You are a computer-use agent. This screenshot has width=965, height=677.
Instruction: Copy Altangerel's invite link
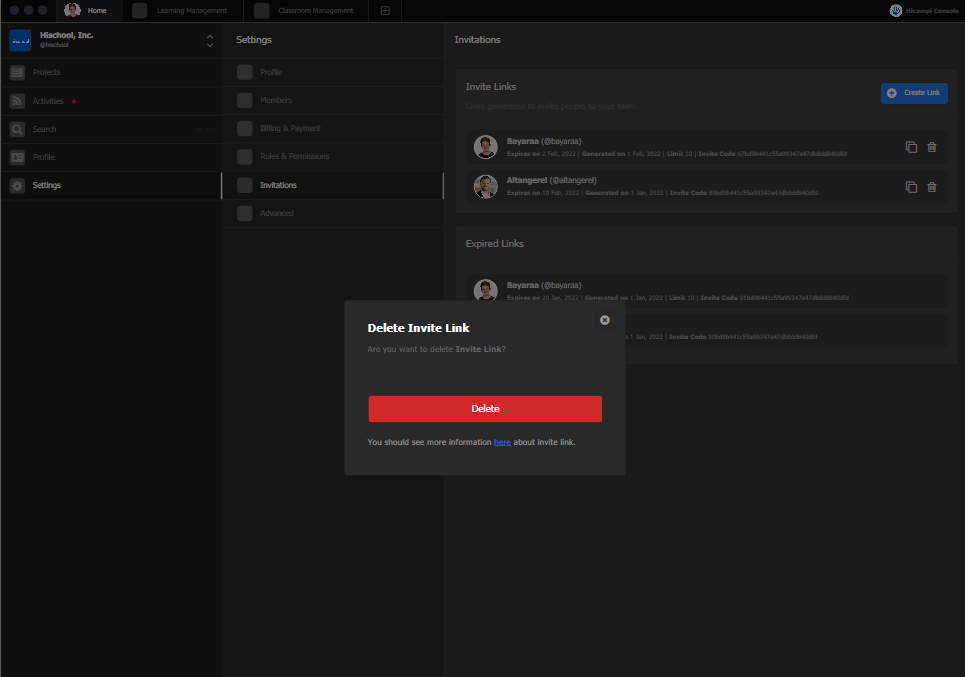pyautogui.click(x=911, y=187)
